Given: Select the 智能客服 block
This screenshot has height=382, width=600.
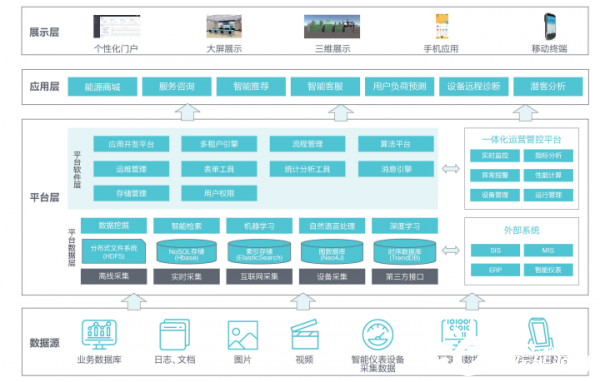Looking at the screenshot, I should pyautogui.click(x=325, y=87).
